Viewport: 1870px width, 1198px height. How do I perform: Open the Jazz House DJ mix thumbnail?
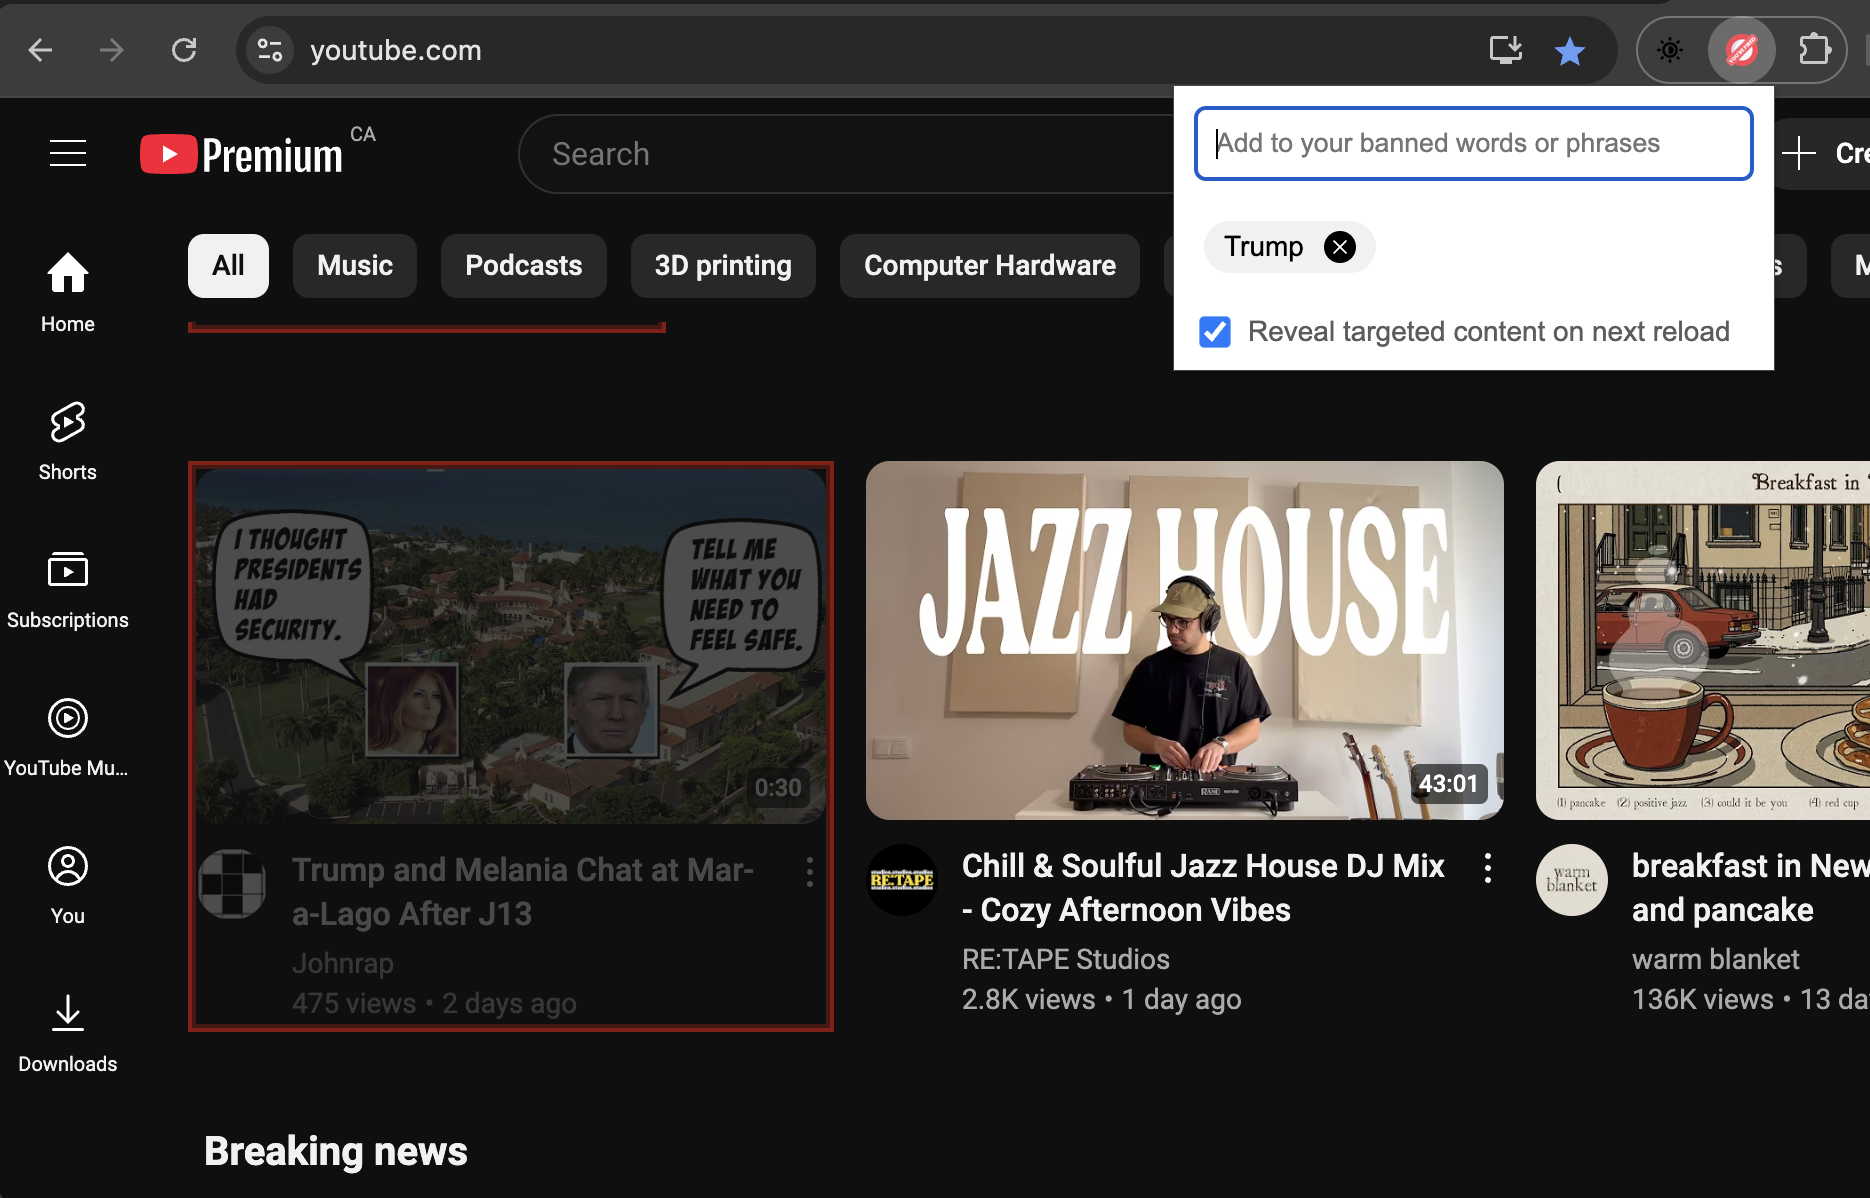point(1185,640)
